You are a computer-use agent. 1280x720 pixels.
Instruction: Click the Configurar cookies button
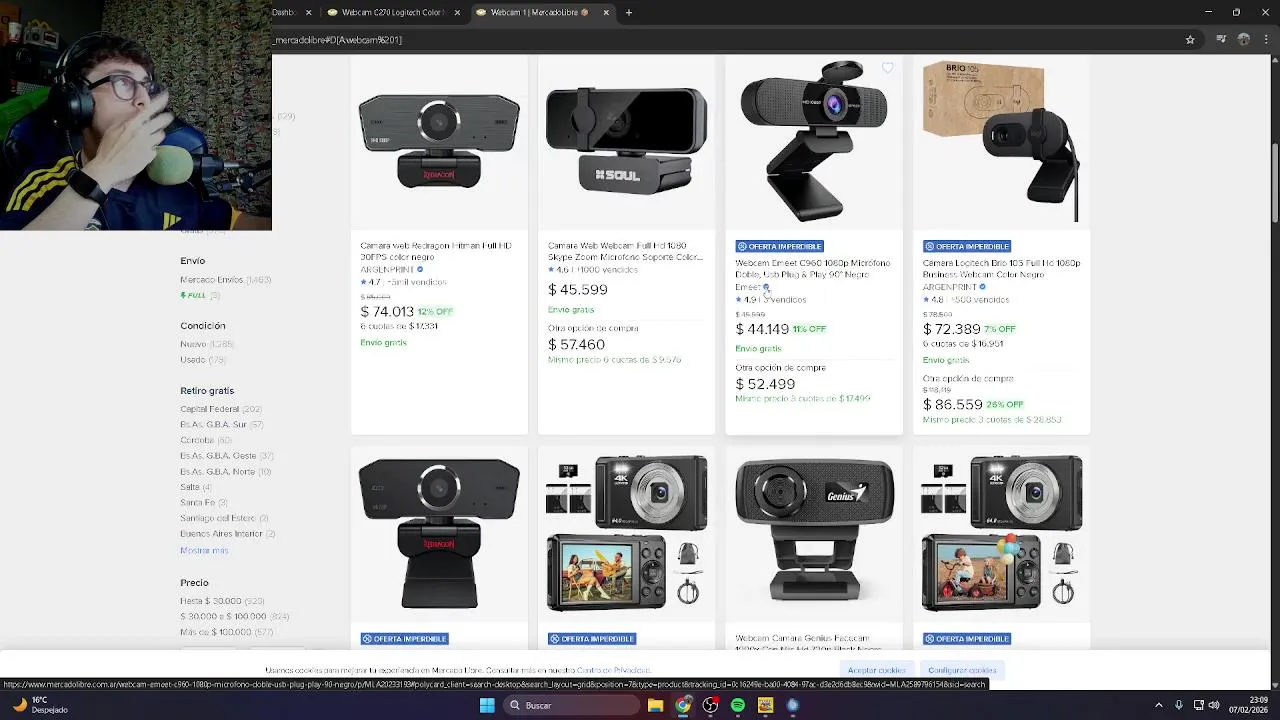[962, 670]
